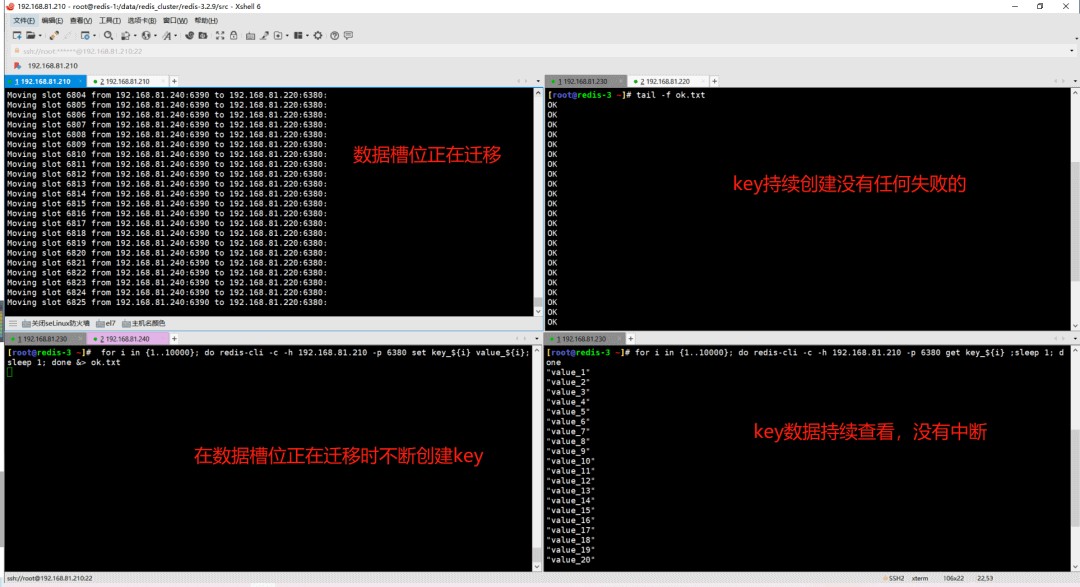1080x587 pixels.
Task: Open the 工具 menu
Action: click(108, 20)
